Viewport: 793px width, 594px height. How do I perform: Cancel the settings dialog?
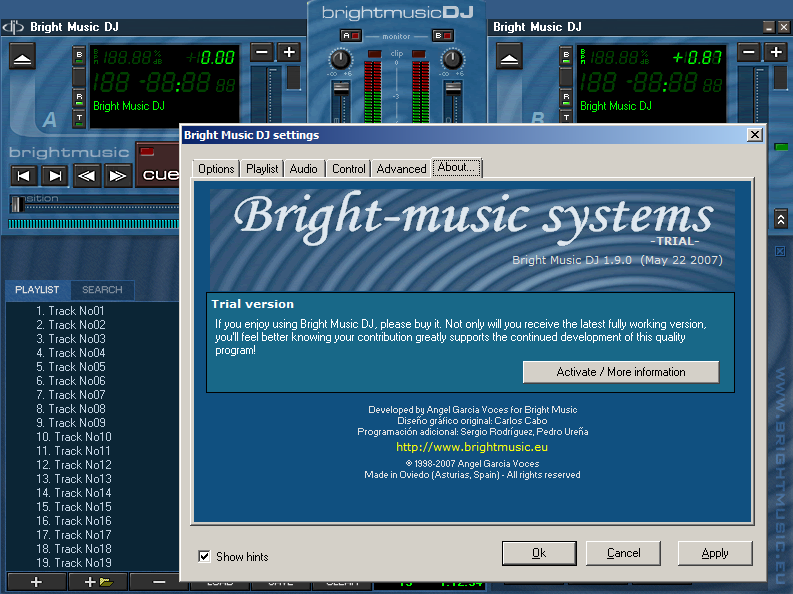click(x=623, y=553)
